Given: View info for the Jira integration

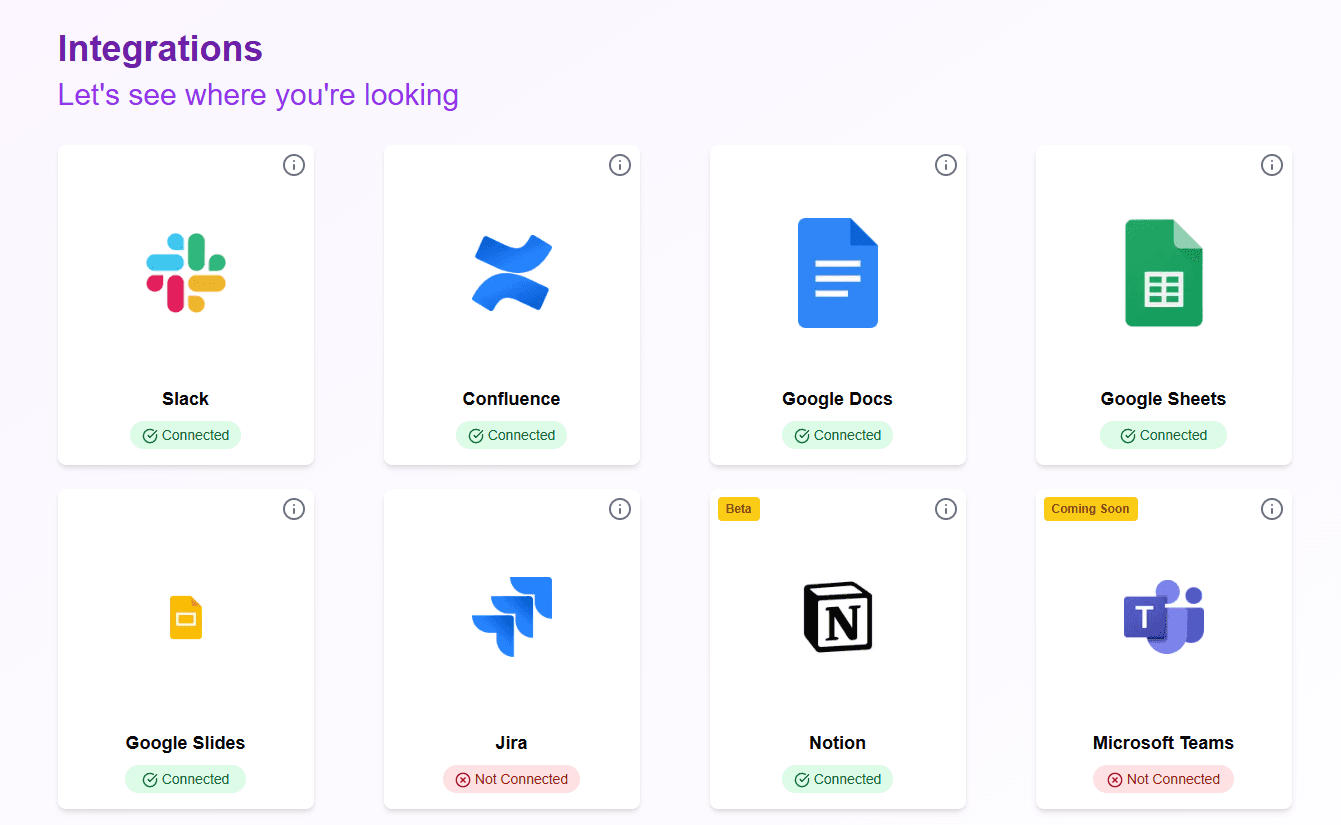Looking at the screenshot, I should click(x=620, y=509).
